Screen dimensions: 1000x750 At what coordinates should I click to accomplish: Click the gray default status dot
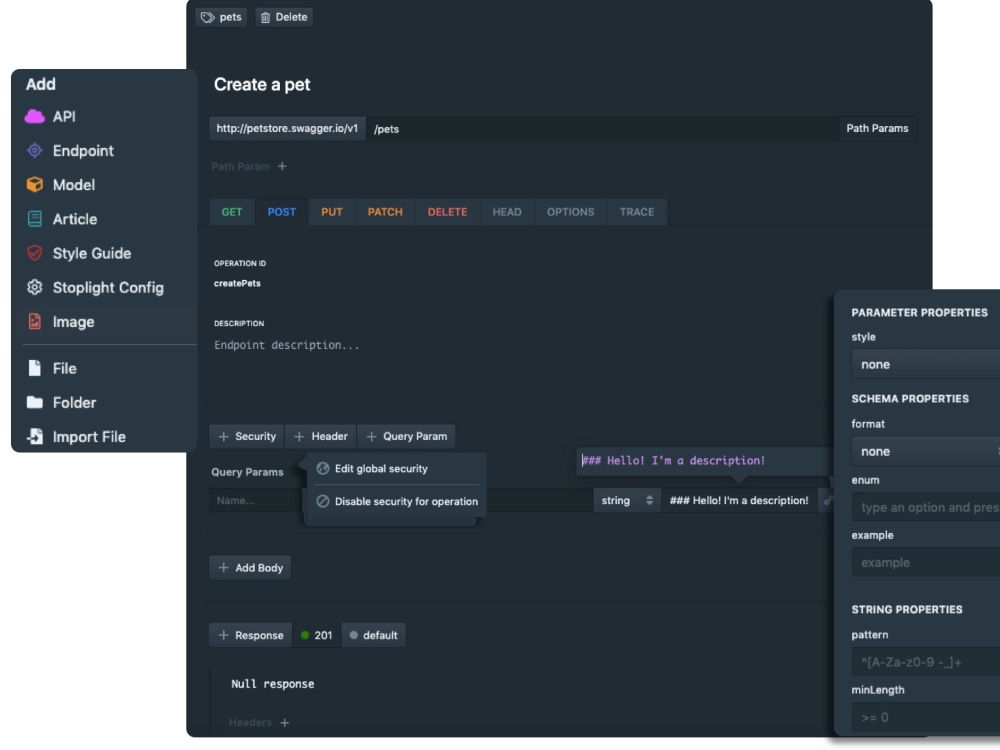pos(353,635)
